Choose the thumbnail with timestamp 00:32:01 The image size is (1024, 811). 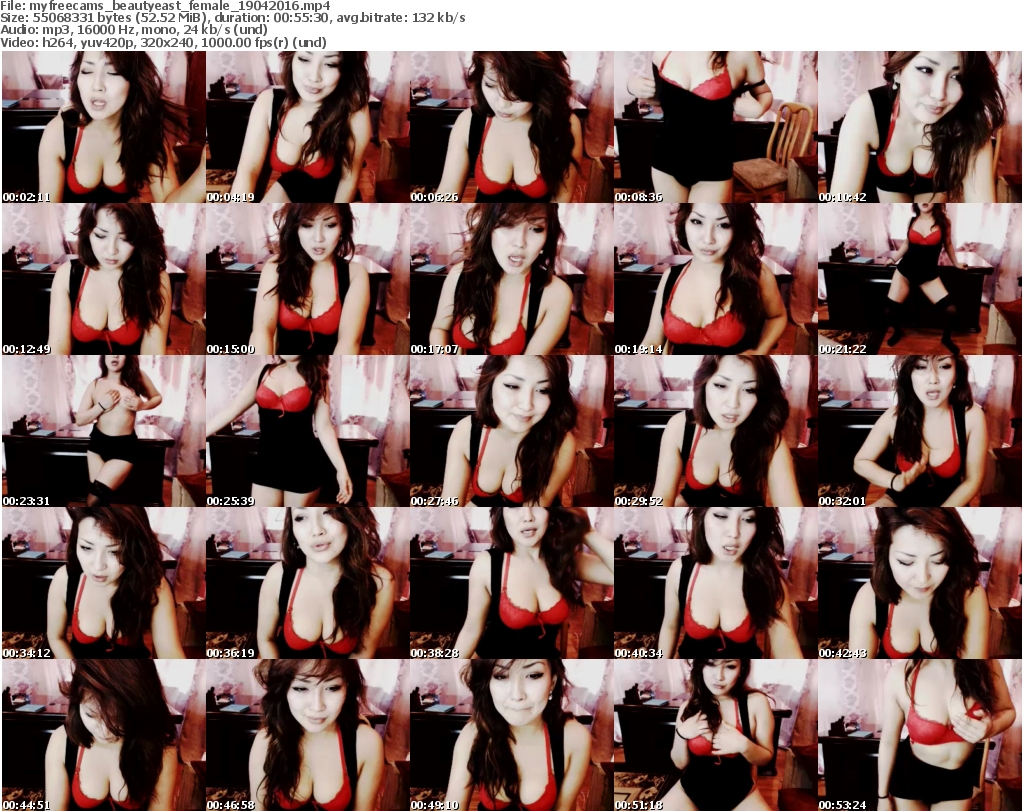920,431
